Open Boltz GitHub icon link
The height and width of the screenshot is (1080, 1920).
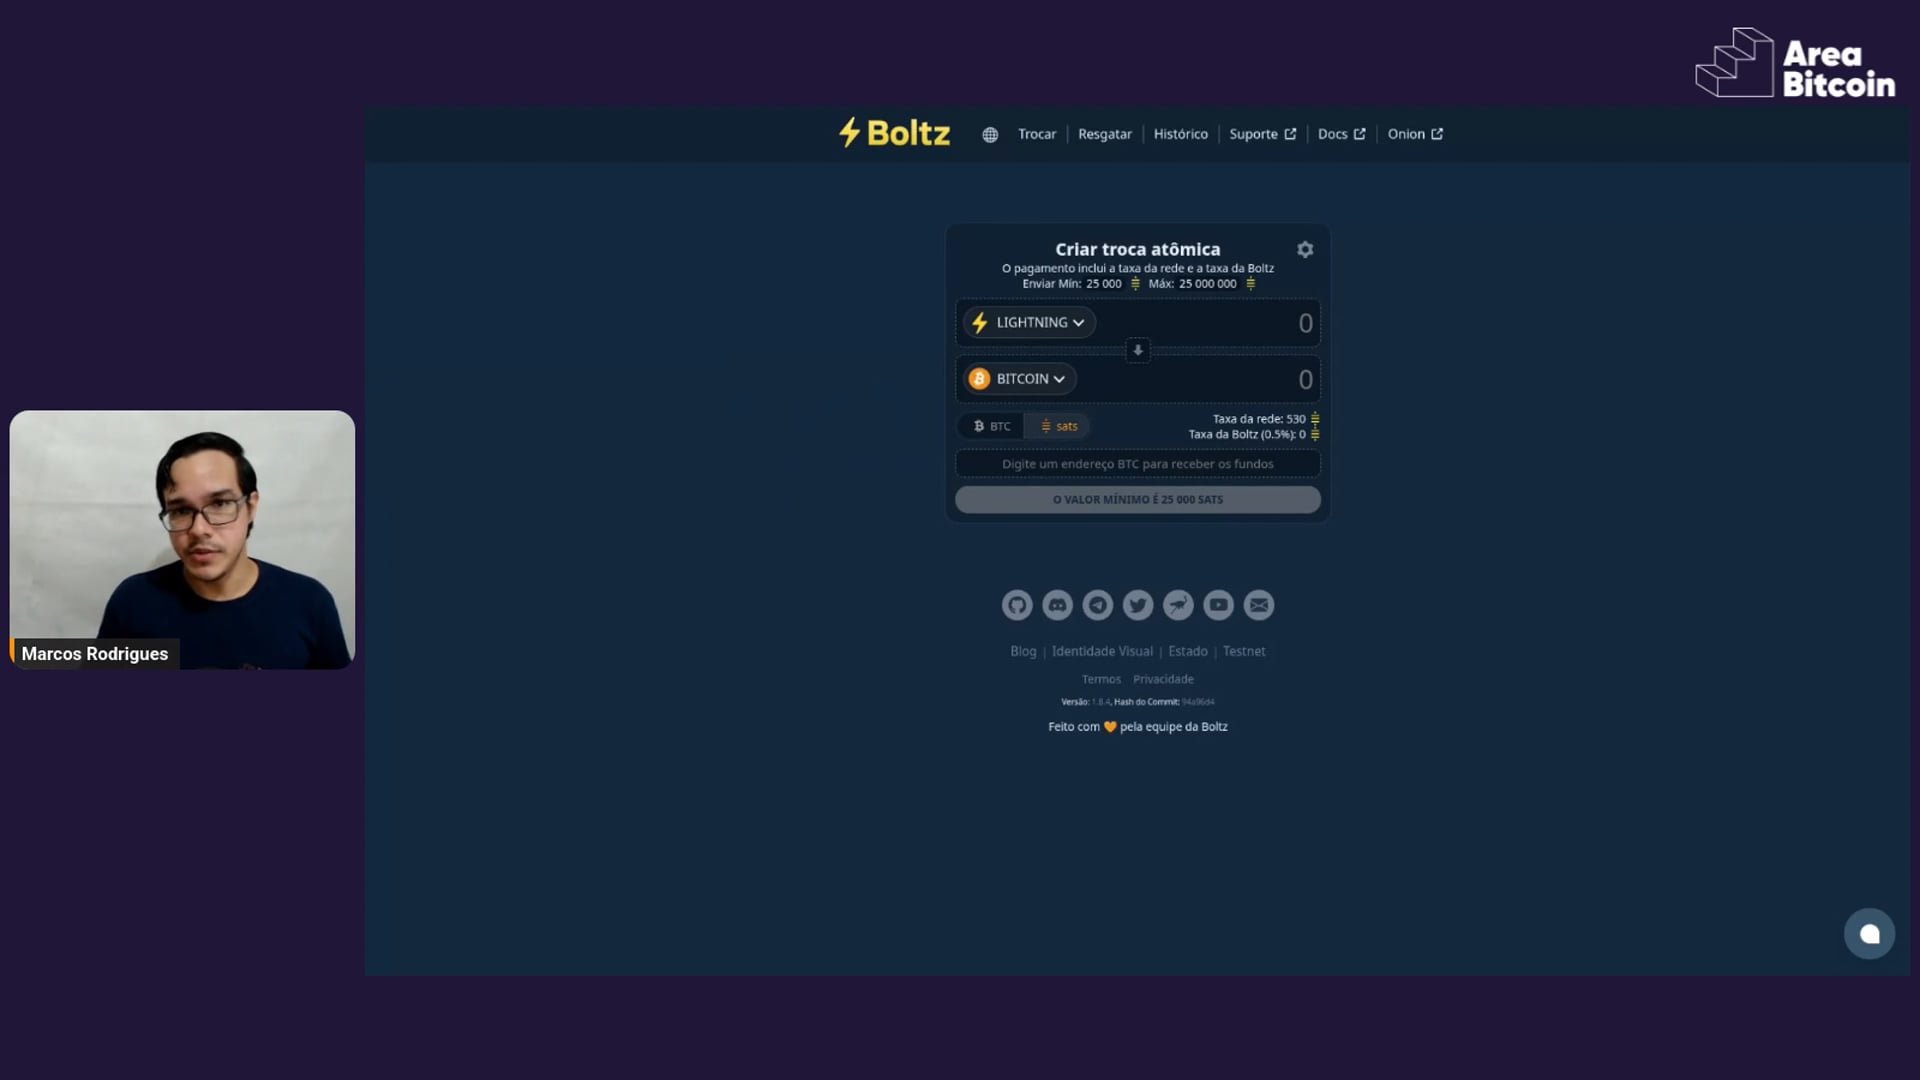pos(1017,605)
